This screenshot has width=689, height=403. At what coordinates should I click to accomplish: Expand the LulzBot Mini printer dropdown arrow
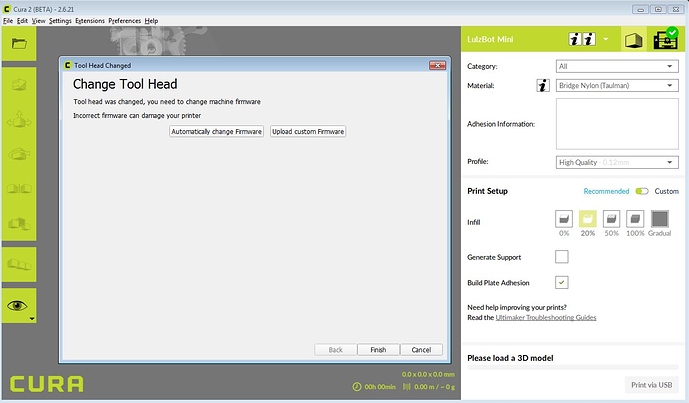tap(606, 39)
